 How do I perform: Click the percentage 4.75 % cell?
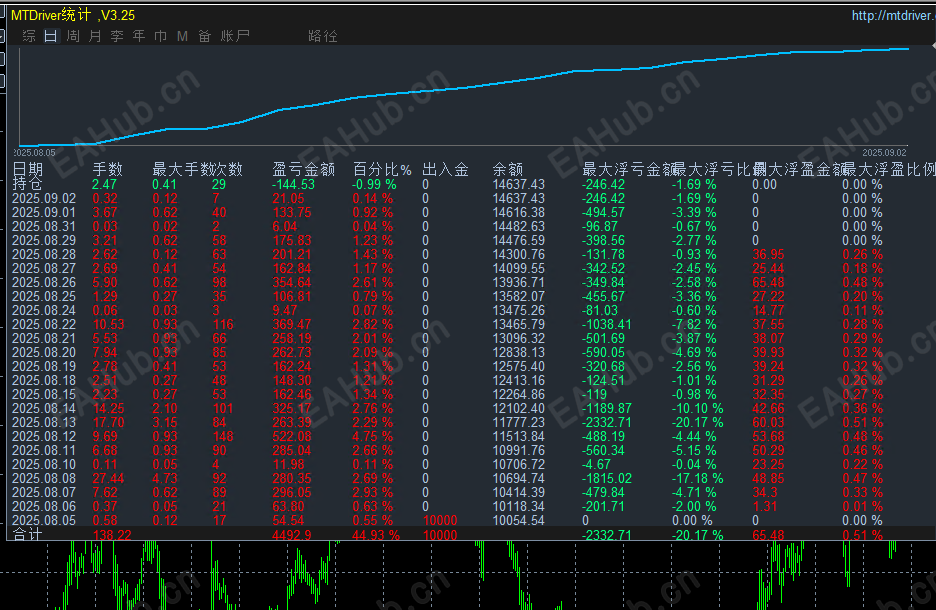point(372,436)
